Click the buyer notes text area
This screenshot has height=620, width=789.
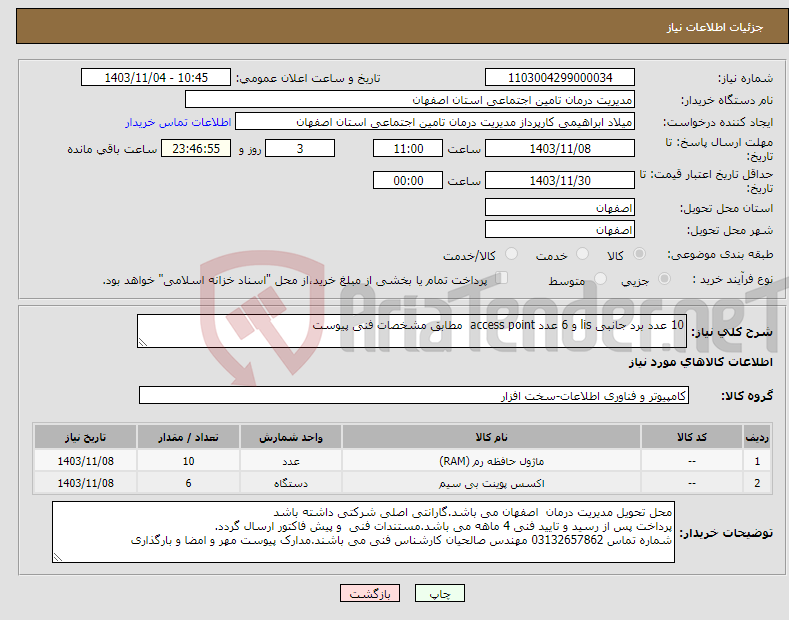(363, 532)
